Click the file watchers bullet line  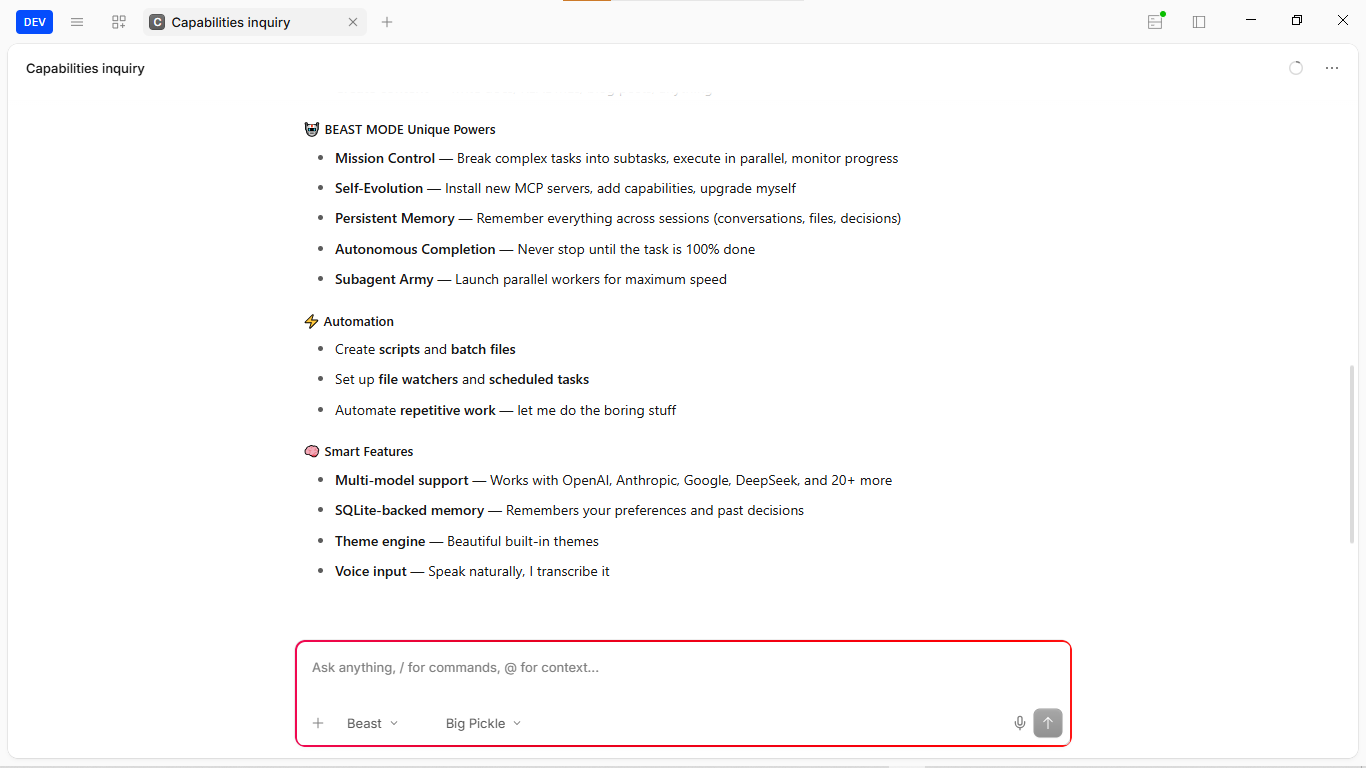click(x=462, y=379)
